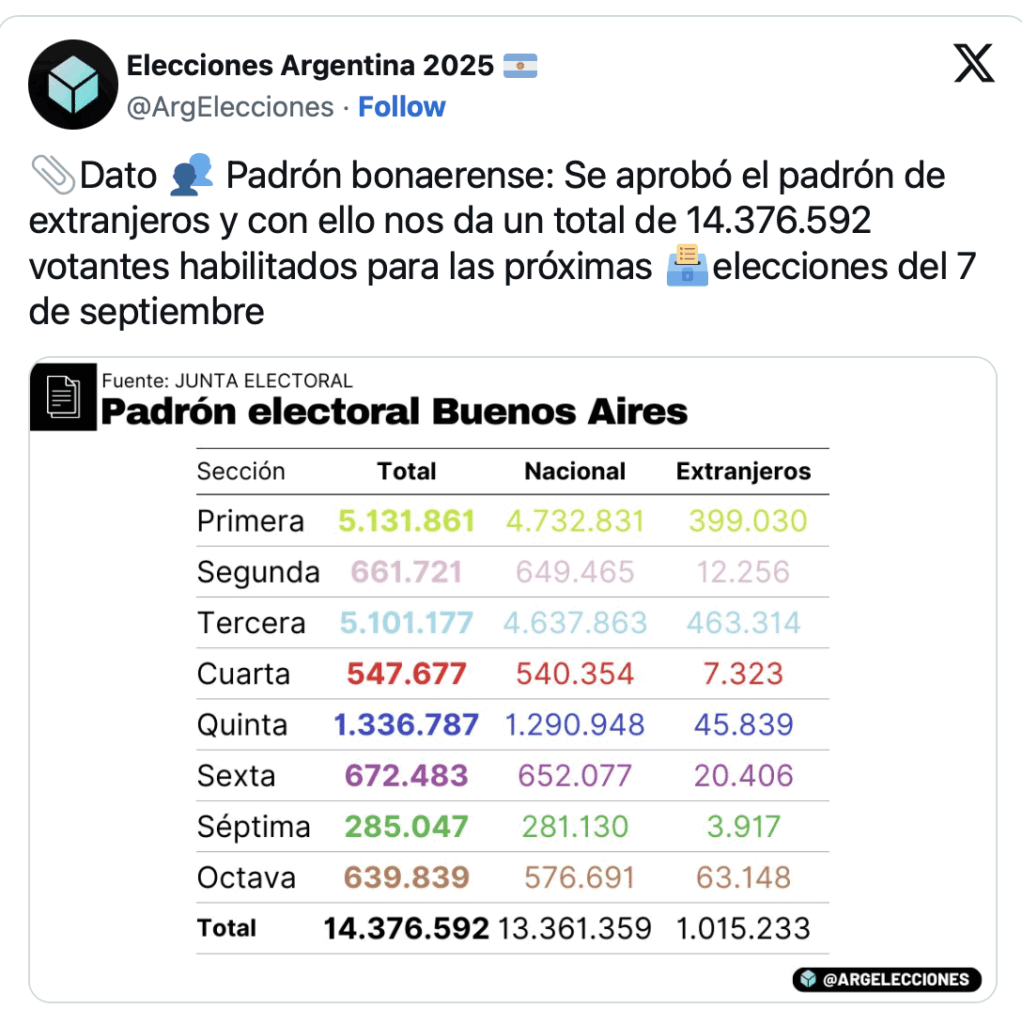Click the black document icon in image
The height and width of the screenshot is (1024, 1022).
pos(63,396)
